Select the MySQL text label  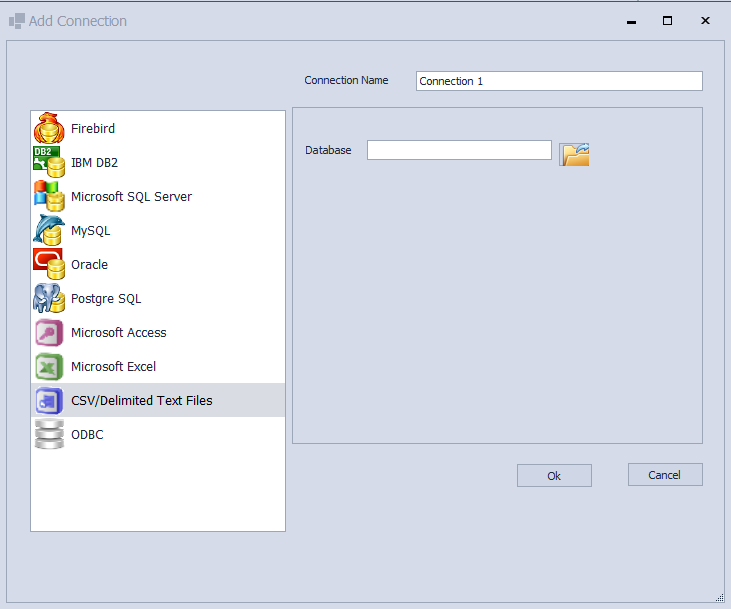[x=90, y=230]
